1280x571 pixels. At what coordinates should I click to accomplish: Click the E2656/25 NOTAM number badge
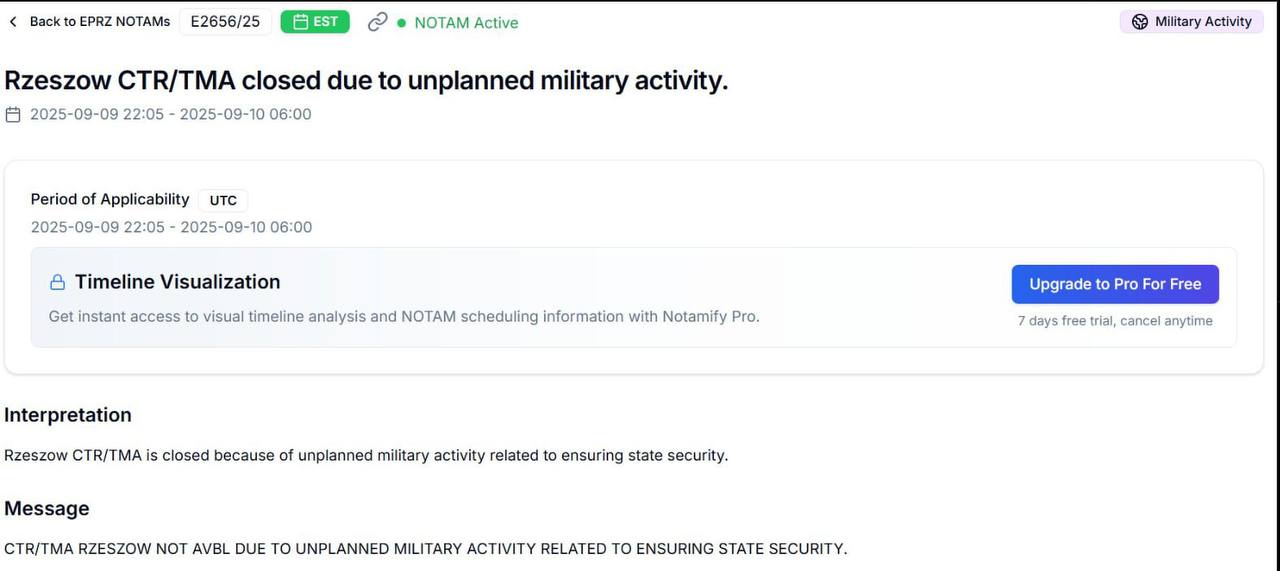coord(225,22)
